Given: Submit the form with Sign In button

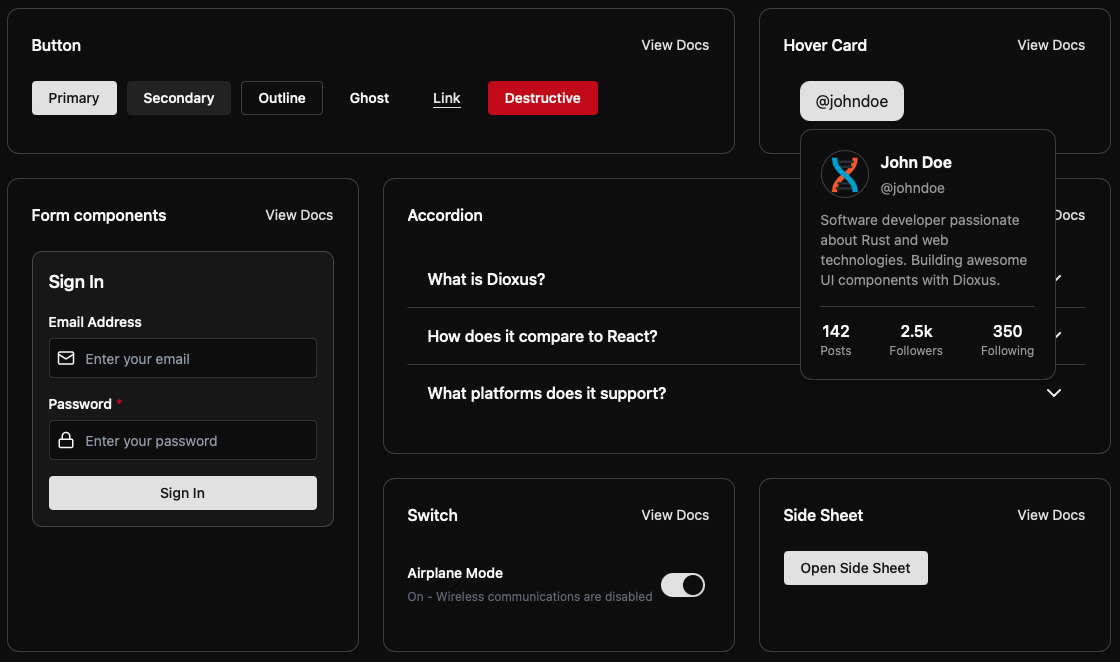Looking at the screenshot, I should pos(183,493).
